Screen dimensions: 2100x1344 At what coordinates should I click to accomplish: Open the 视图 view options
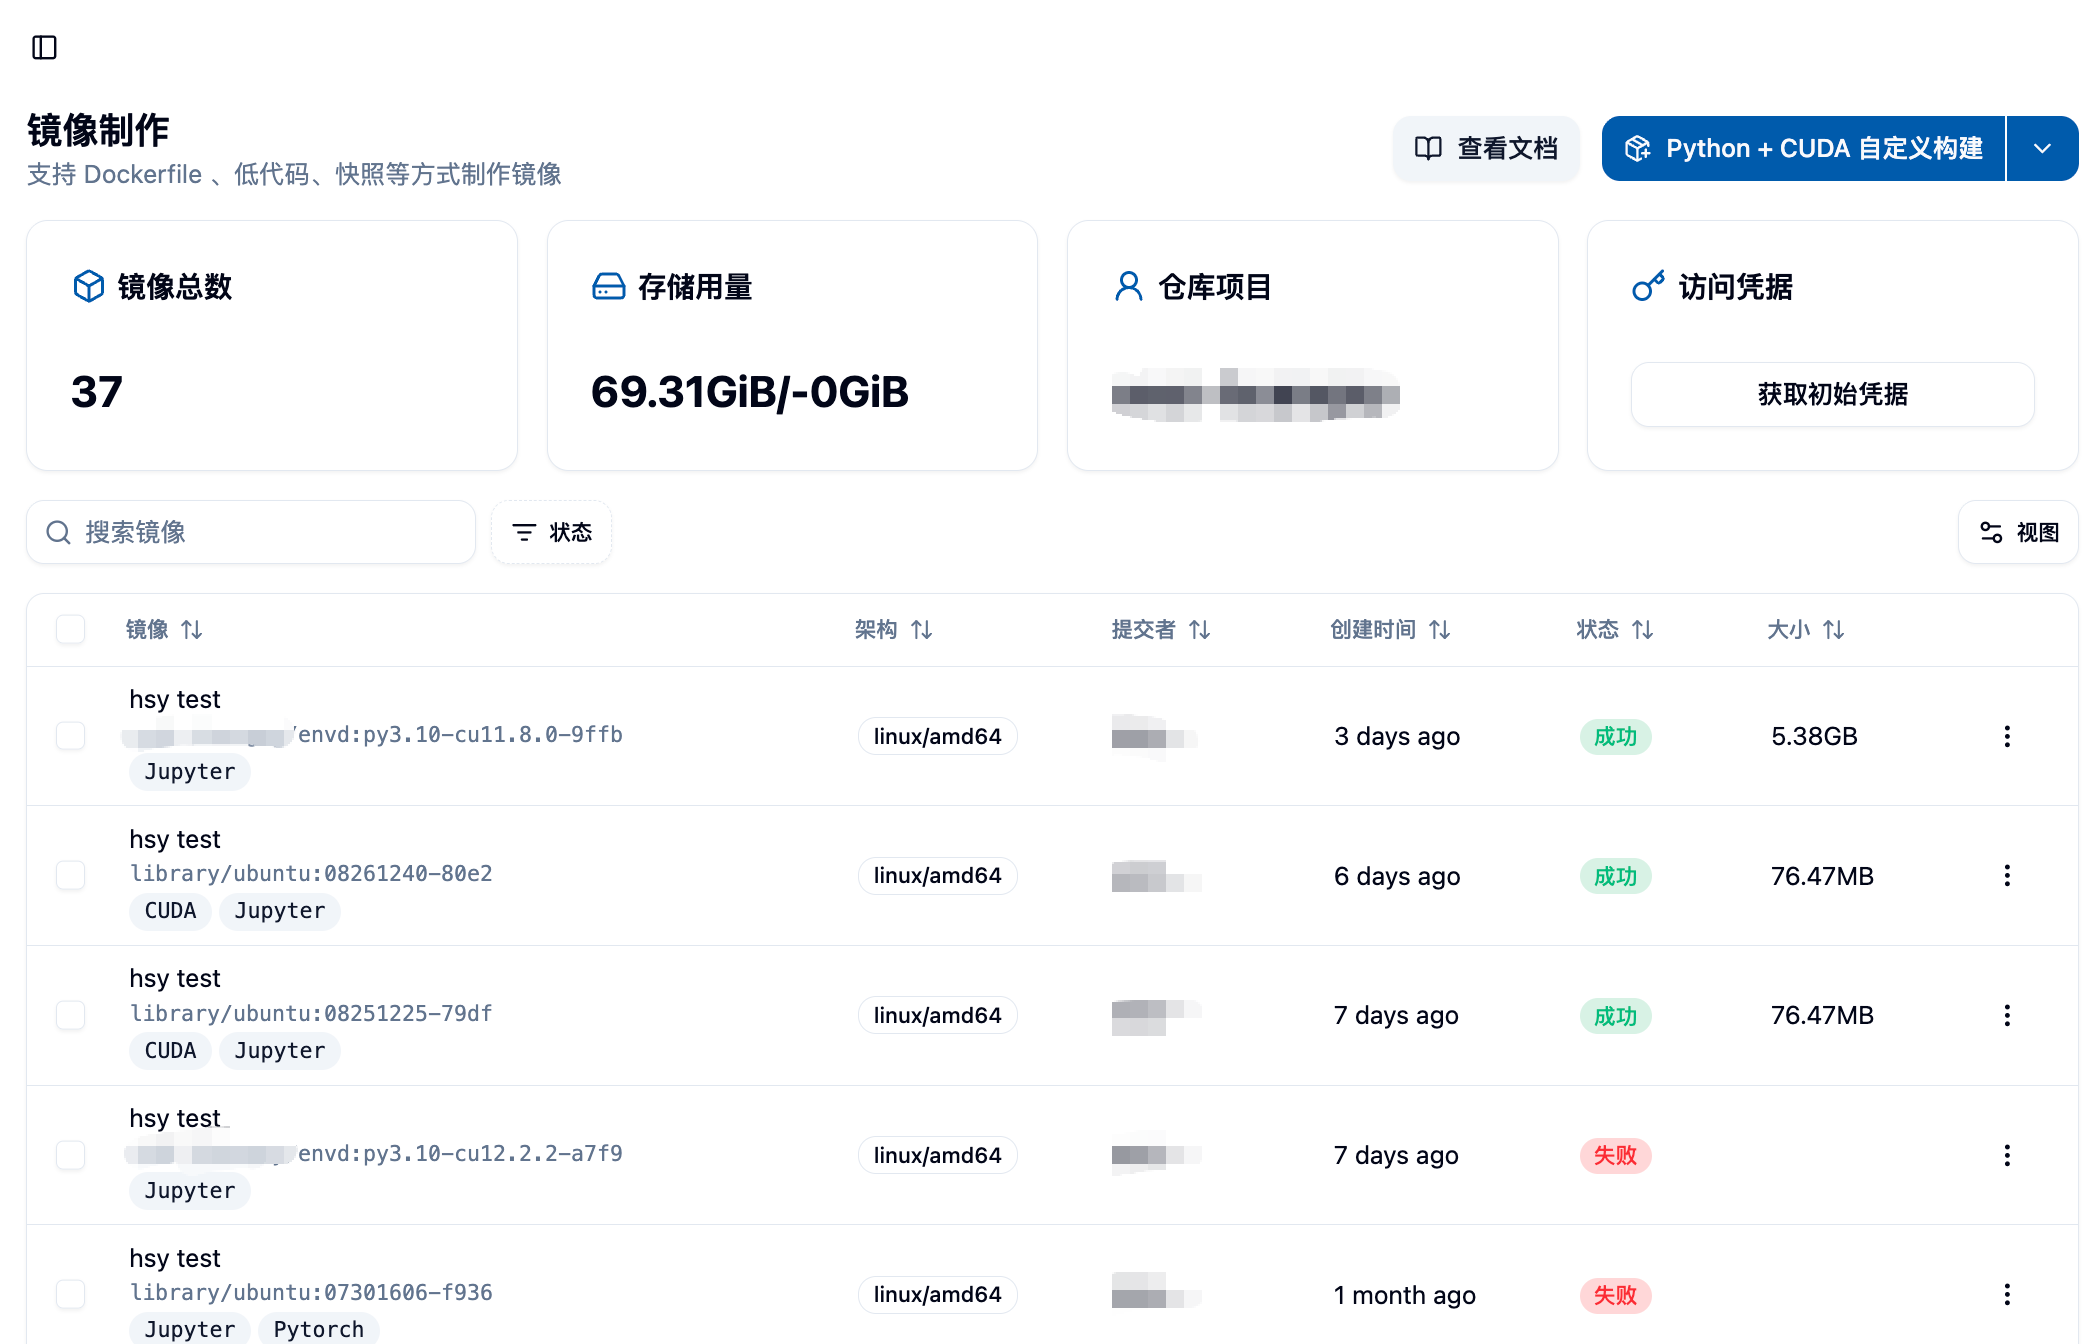coord(2019,532)
